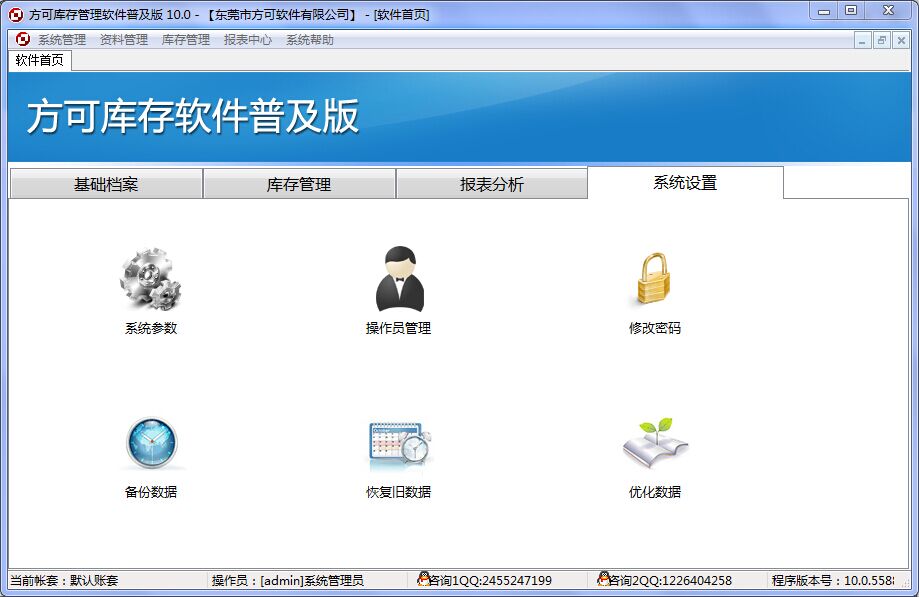Screen dimensions: 919x597
Task: Click the red app logo in menu bar
Action: point(23,39)
